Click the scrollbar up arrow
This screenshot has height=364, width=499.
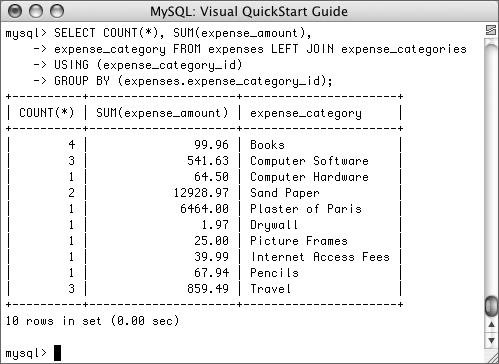[491, 324]
